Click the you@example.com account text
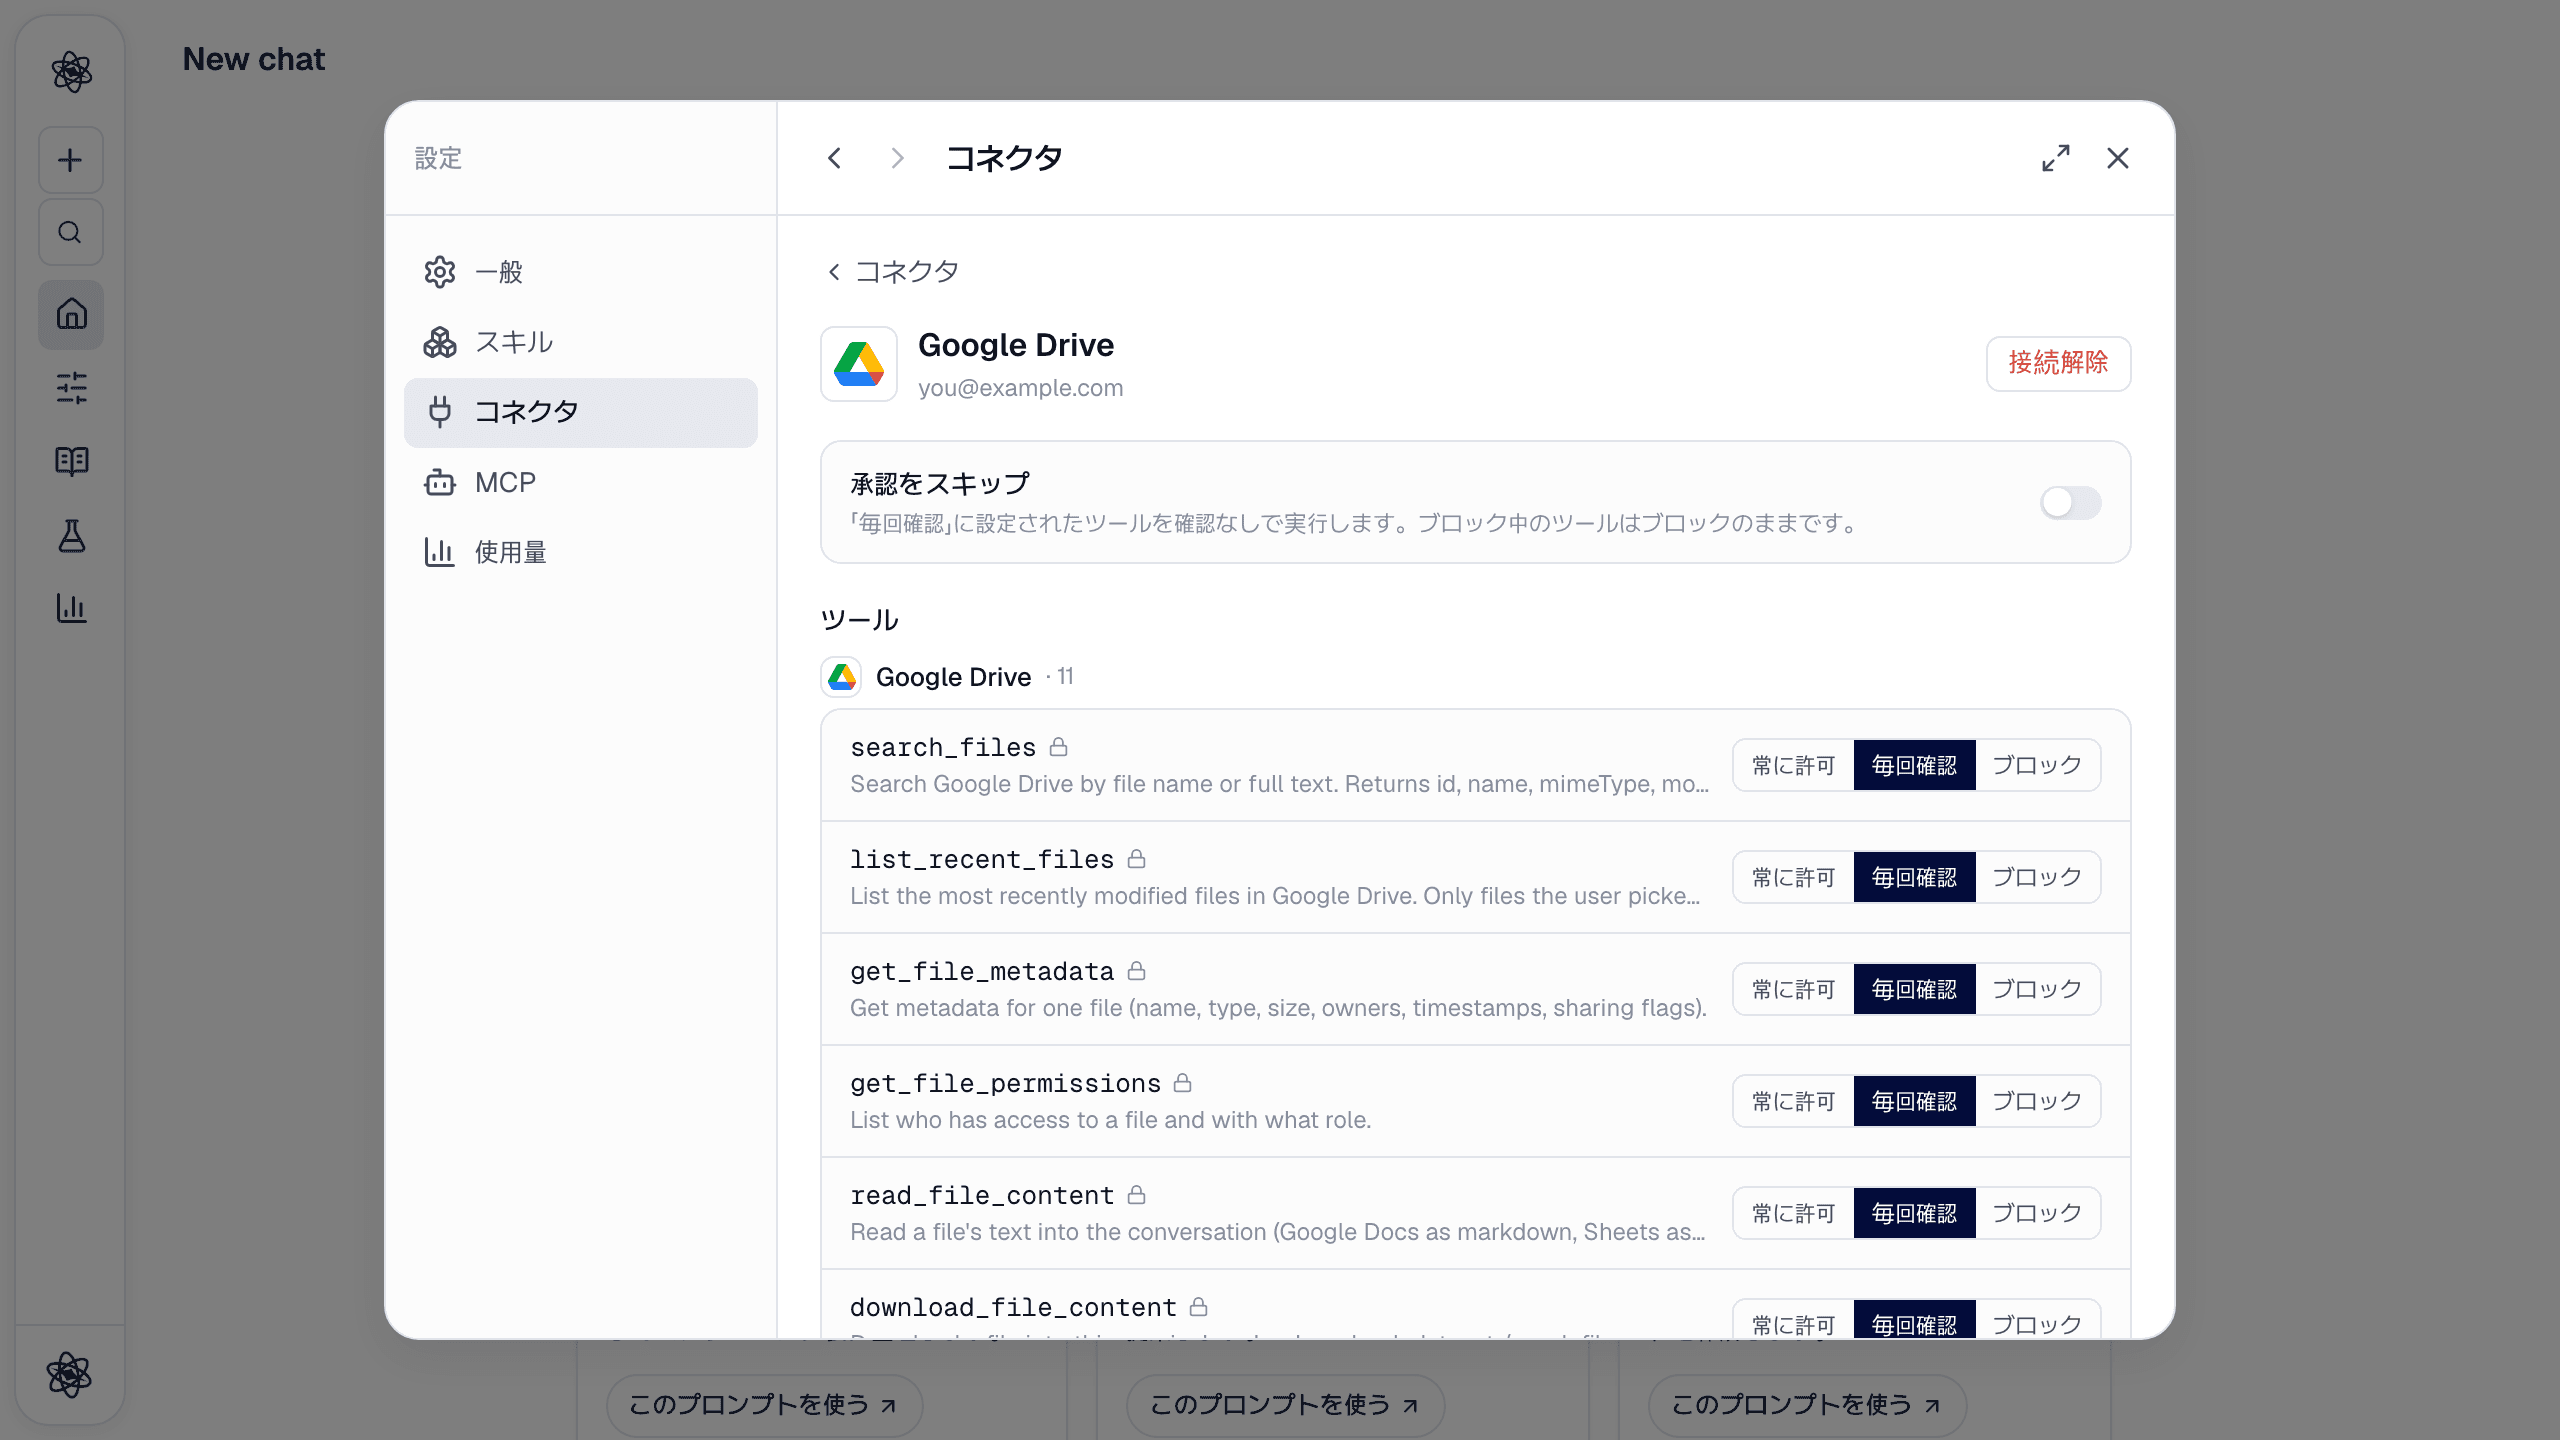 click(1020, 388)
